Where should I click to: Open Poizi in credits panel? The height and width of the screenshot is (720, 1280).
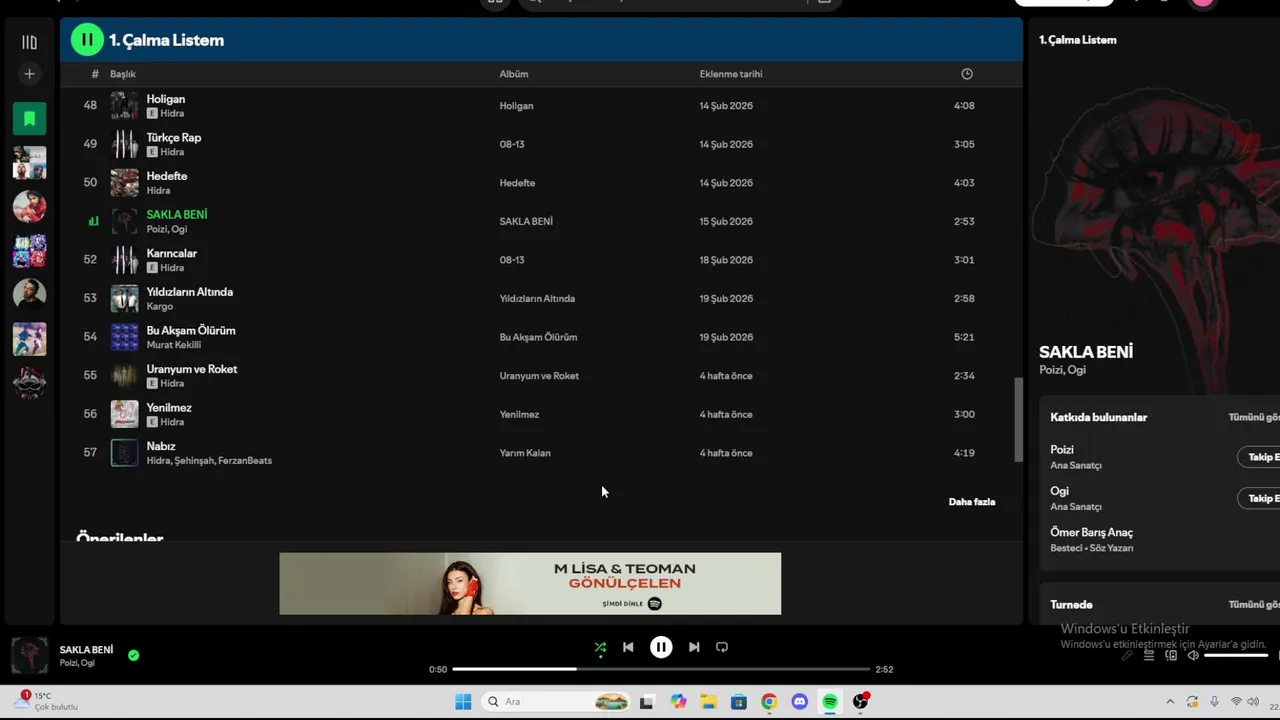(1062, 450)
